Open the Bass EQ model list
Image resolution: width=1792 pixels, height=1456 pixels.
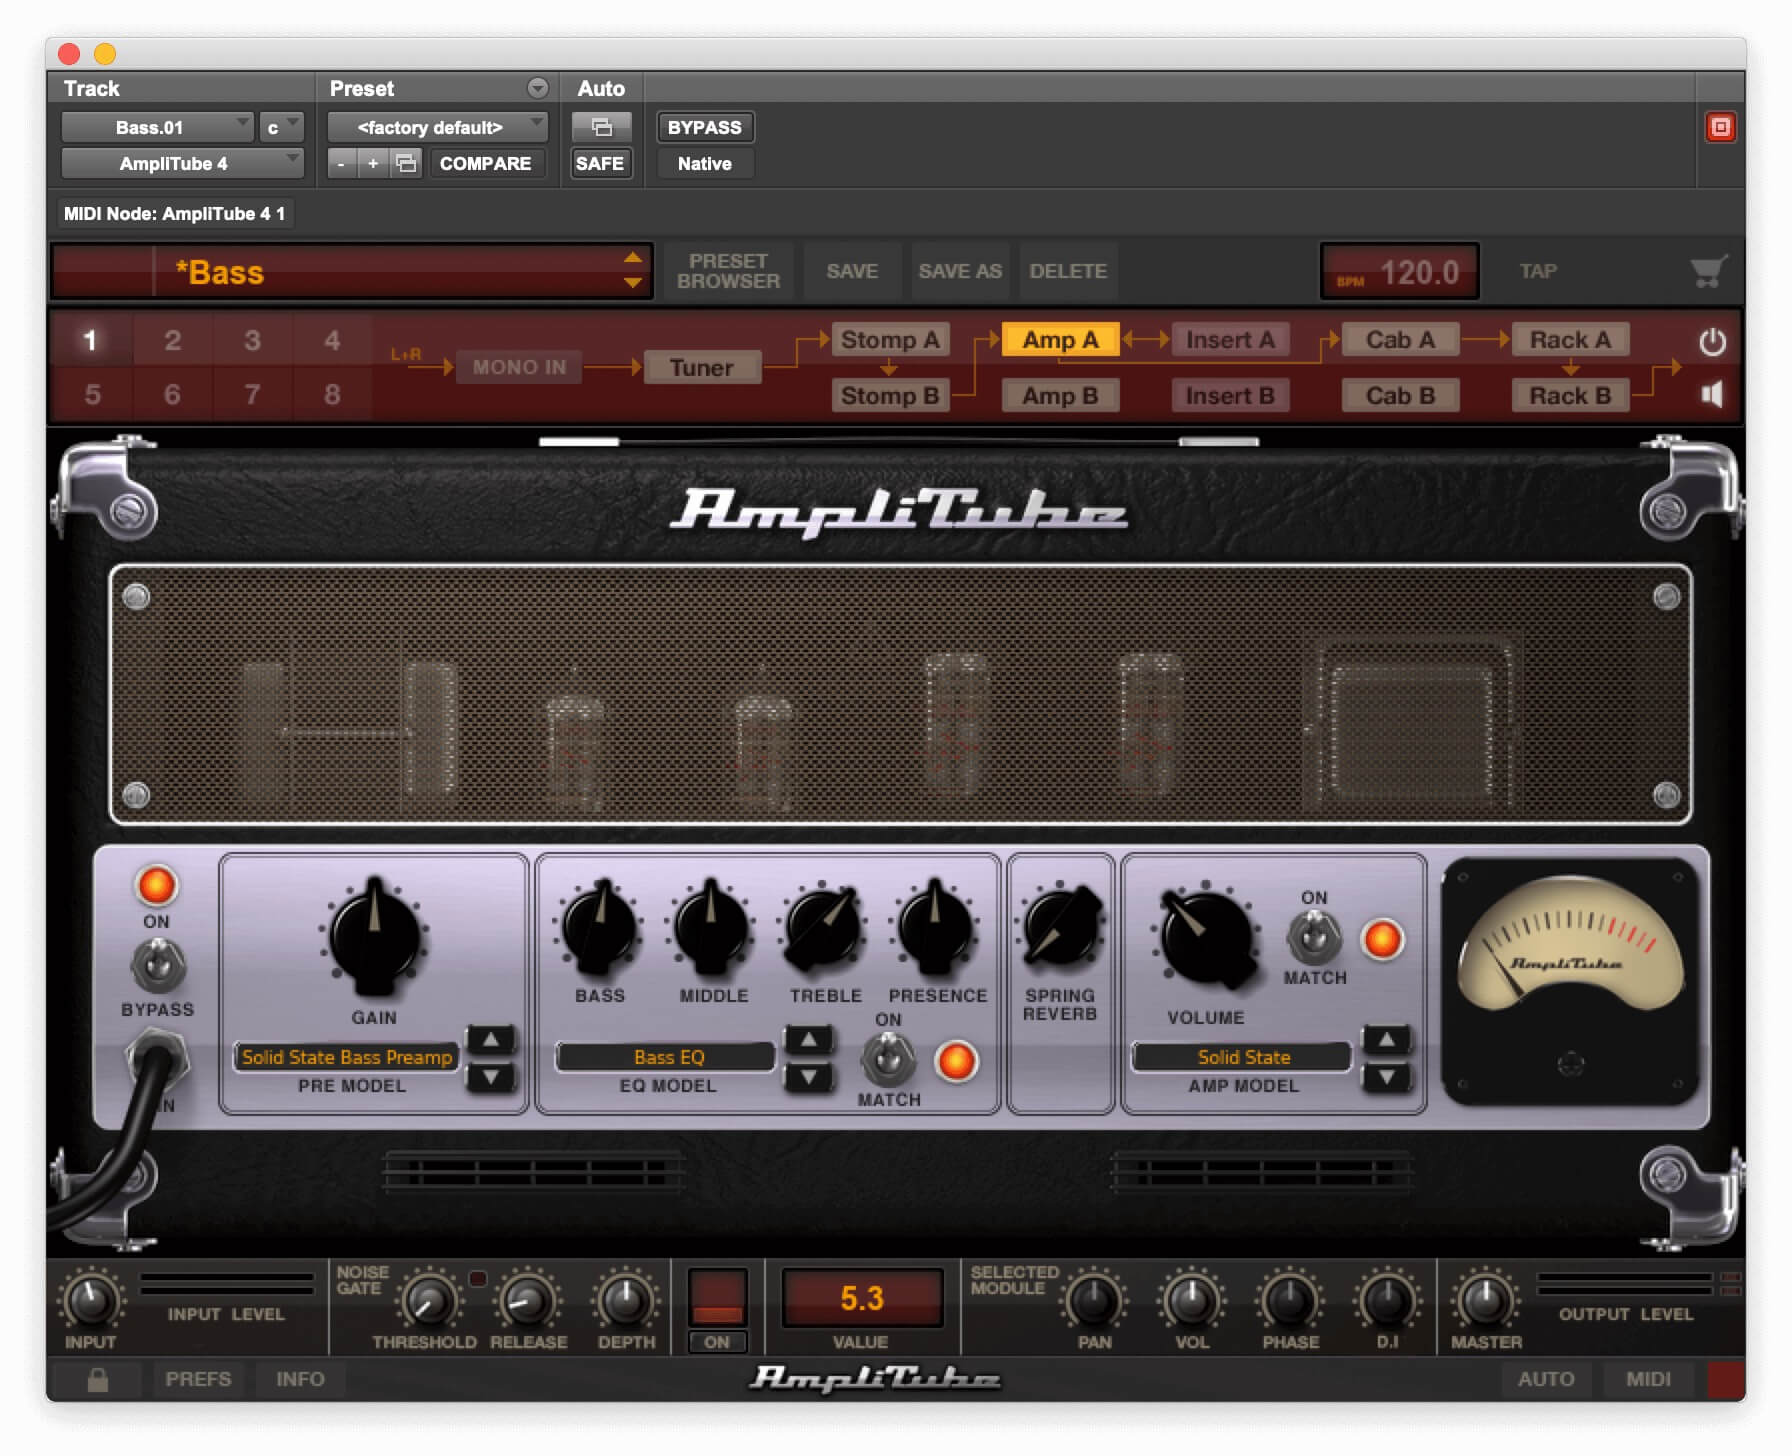click(667, 1057)
